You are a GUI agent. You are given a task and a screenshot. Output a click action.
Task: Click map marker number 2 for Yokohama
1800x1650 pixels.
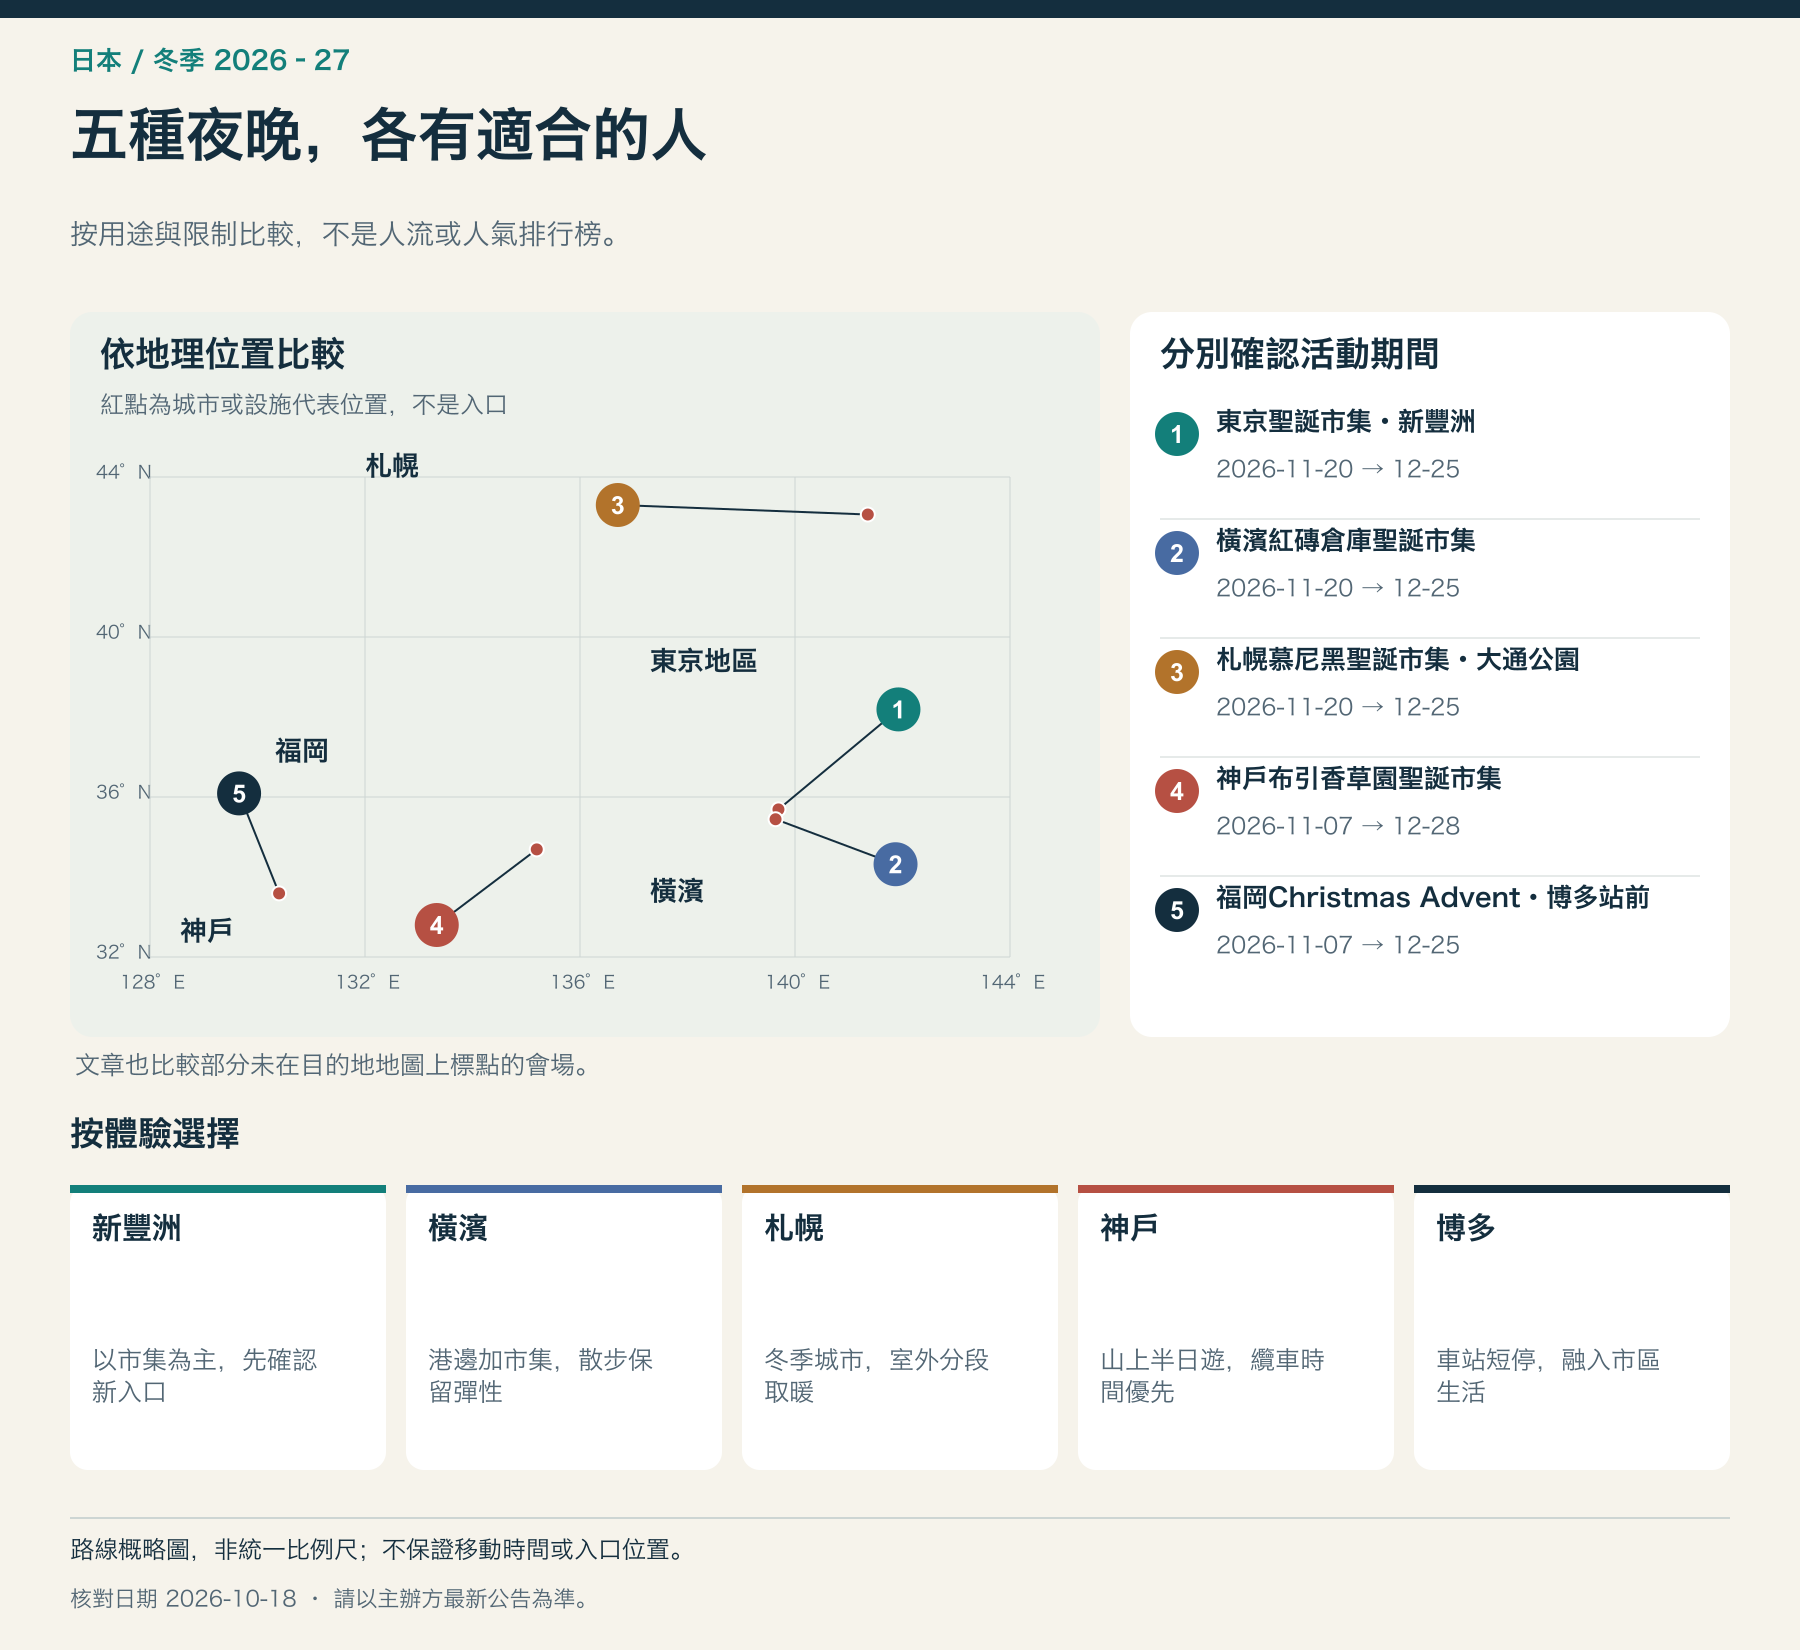point(895,865)
